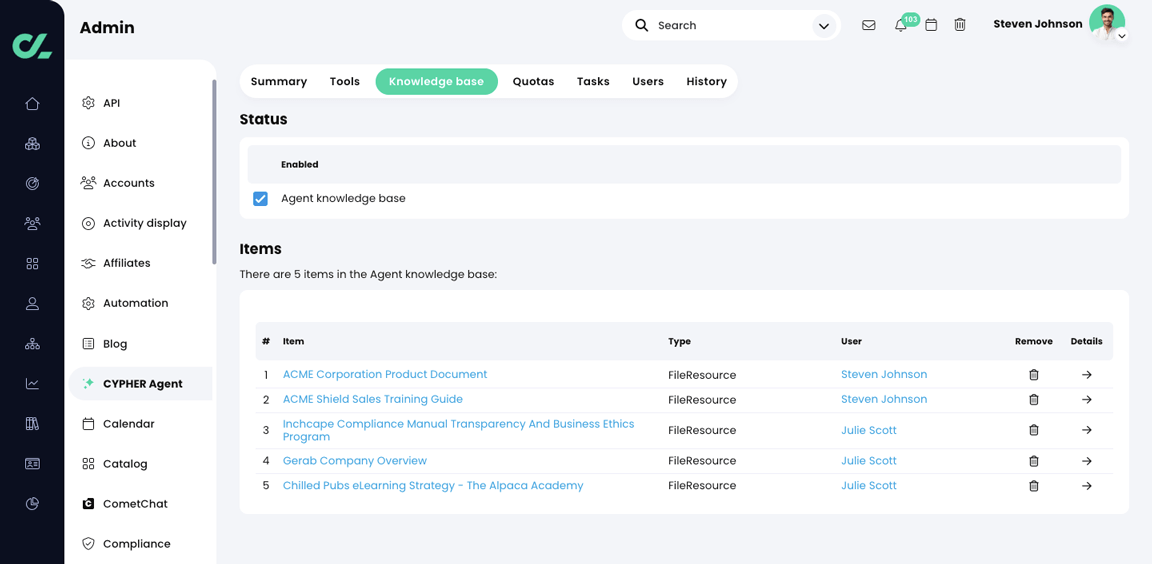Image resolution: width=1152 pixels, height=564 pixels.
Task: Switch to the History tab
Action: (706, 82)
